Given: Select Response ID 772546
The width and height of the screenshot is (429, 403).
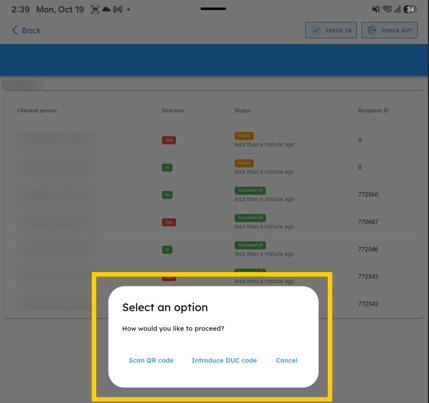Looking at the screenshot, I should click(368, 249).
